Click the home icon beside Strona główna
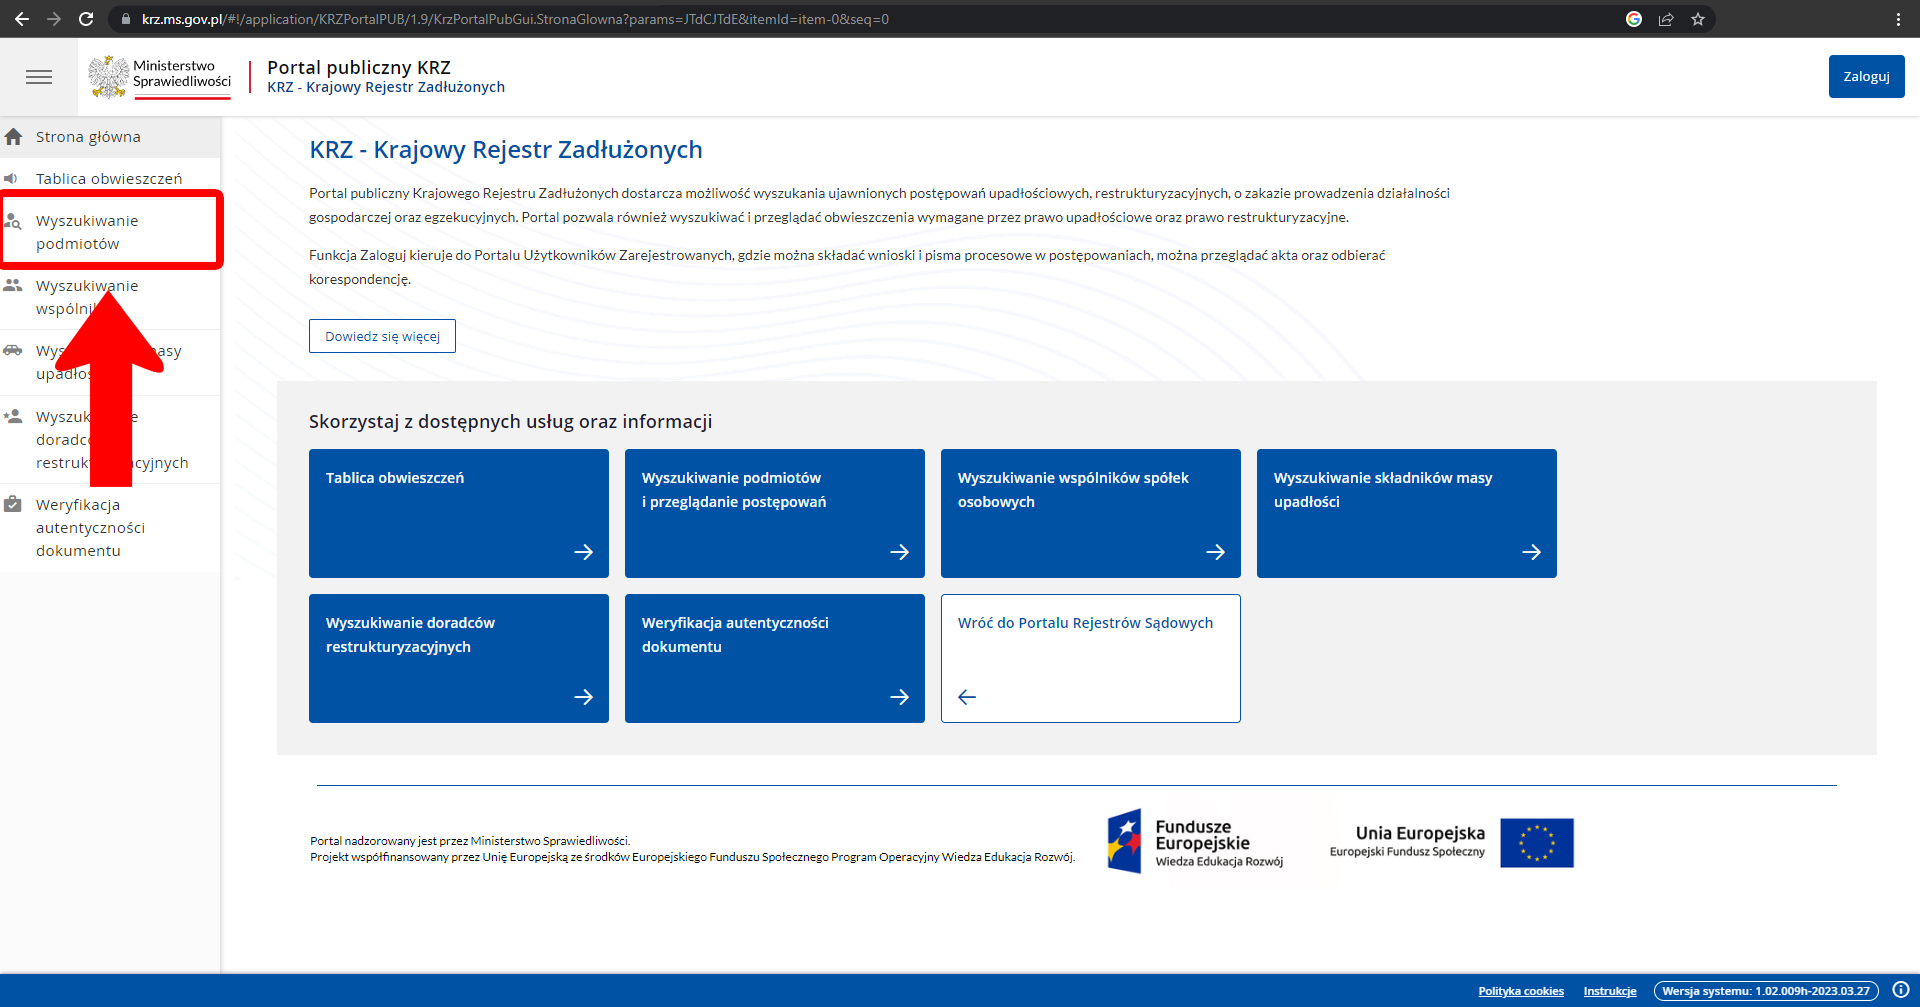The image size is (1920, 1007). point(14,136)
